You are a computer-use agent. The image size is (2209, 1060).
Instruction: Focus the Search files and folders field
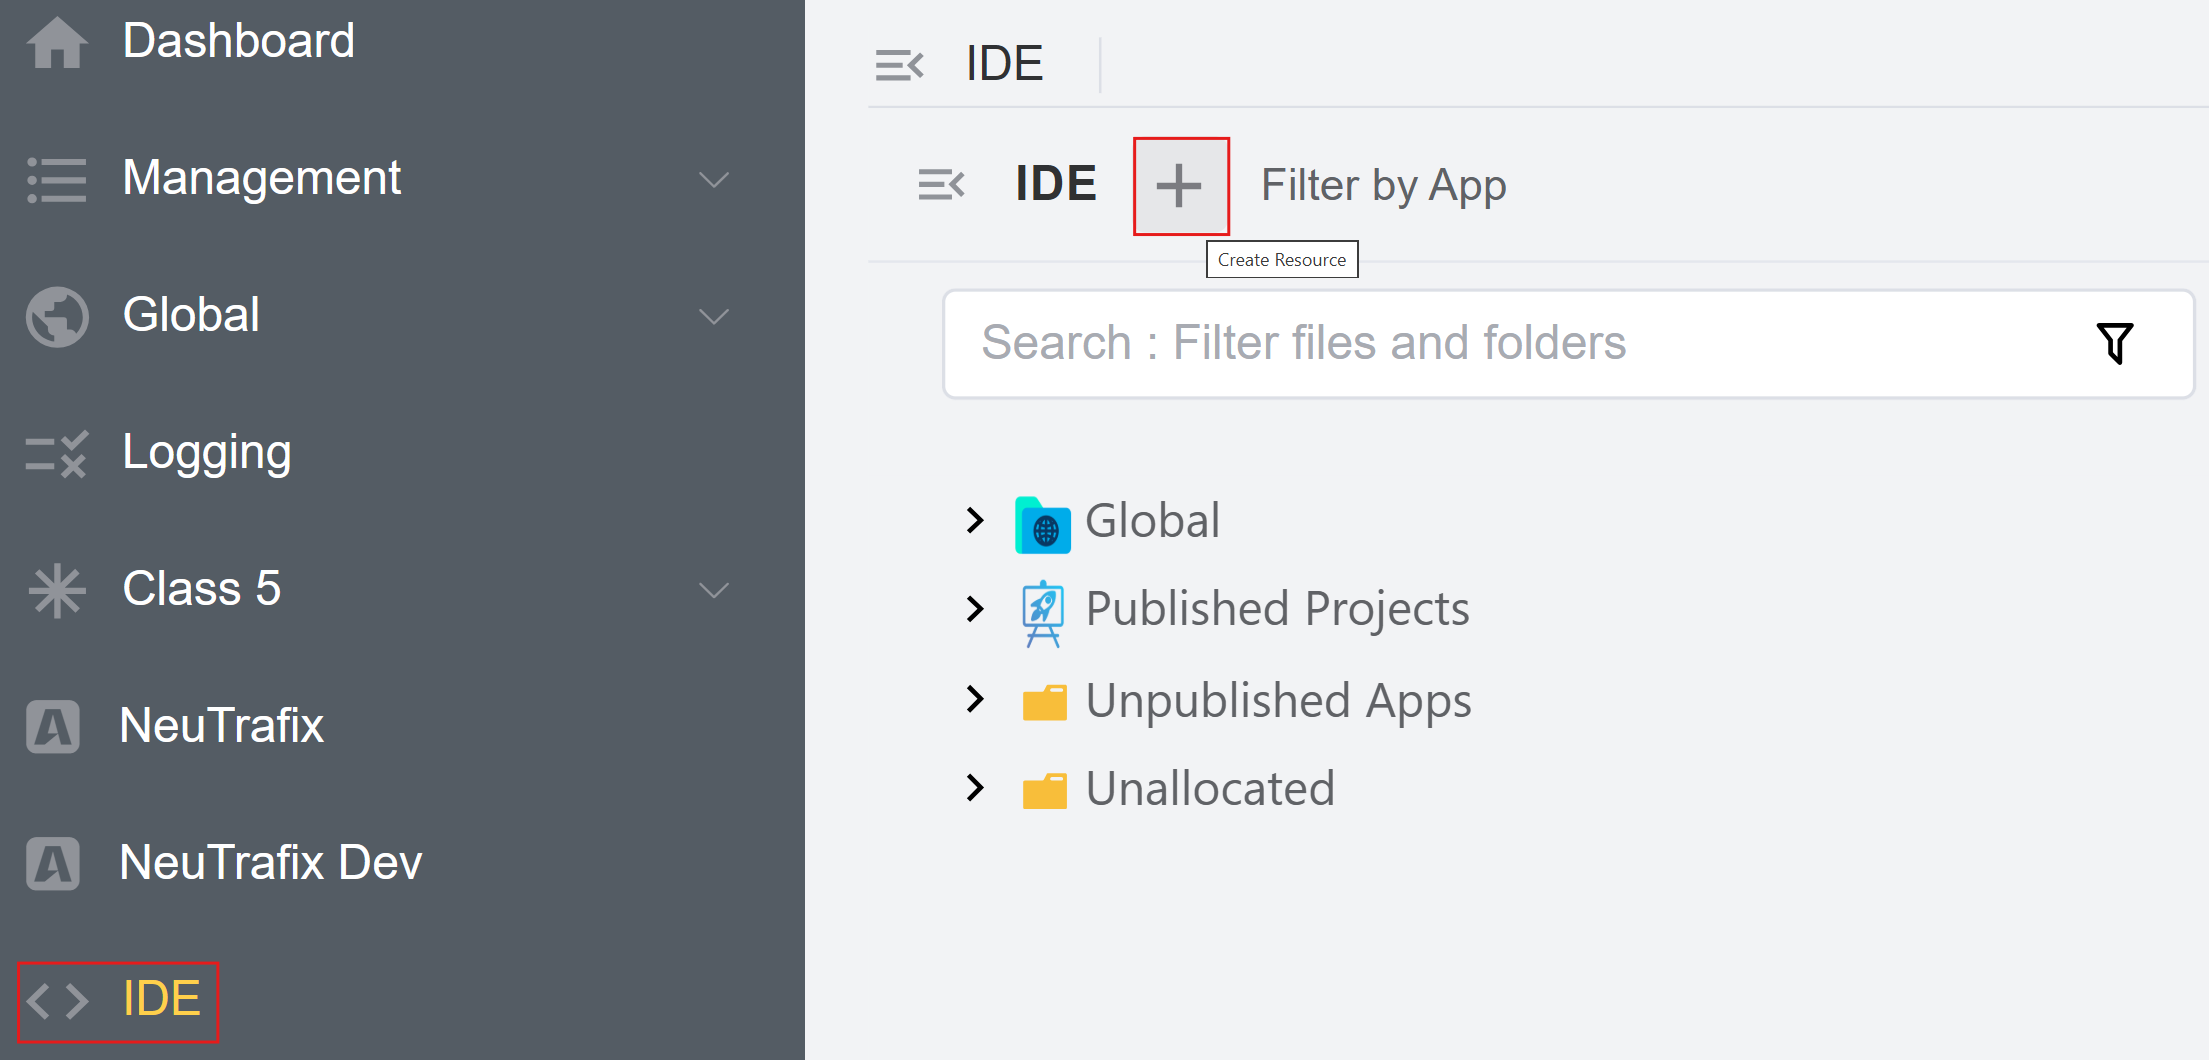click(x=1500, y=343)
